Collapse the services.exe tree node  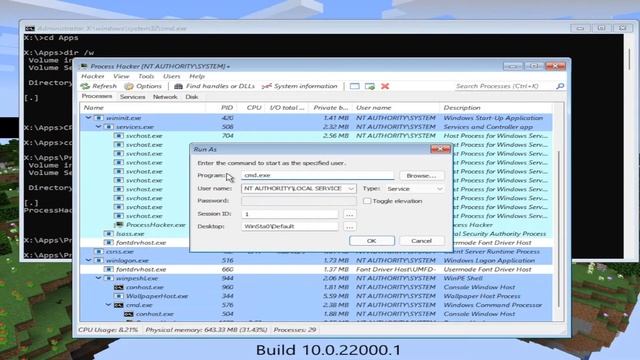(98, 127)
